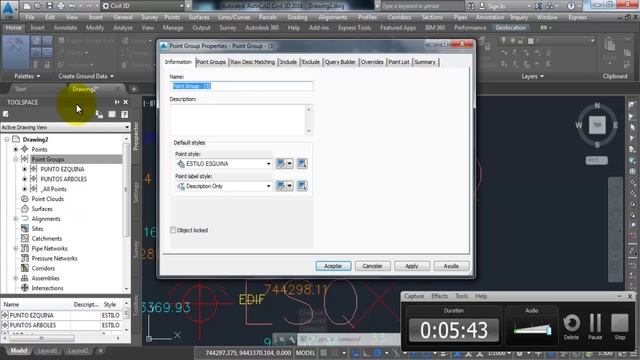Open the Overrides tab
The image size is (640, 360).
click(372, 62)
